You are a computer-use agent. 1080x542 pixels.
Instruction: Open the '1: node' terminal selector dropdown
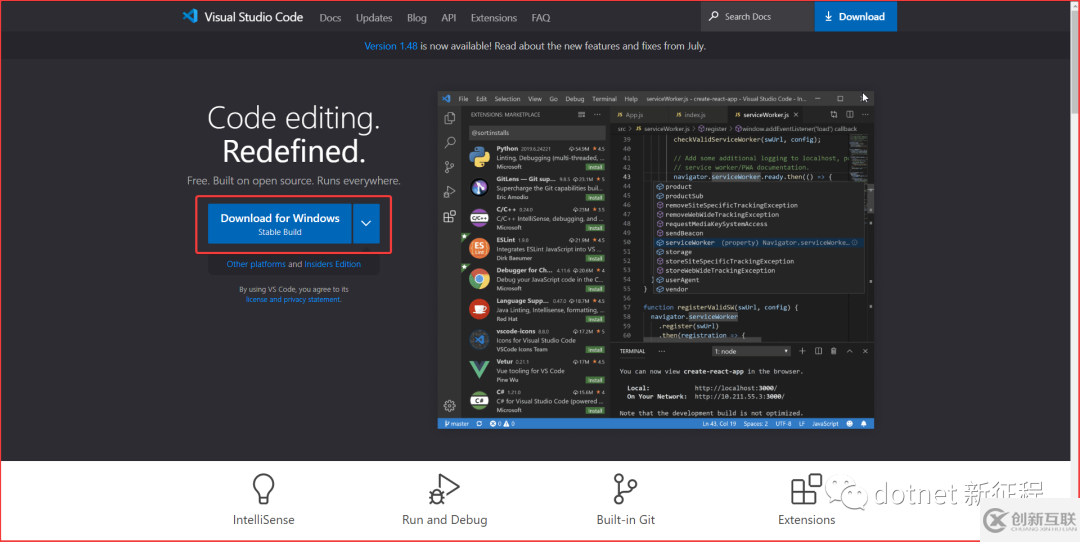(751, 351)
